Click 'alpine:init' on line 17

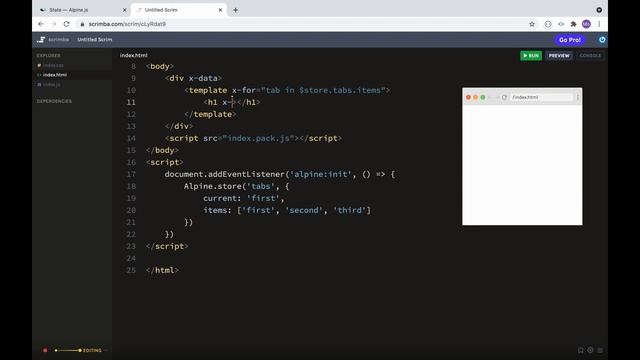(x=320, y=174)
